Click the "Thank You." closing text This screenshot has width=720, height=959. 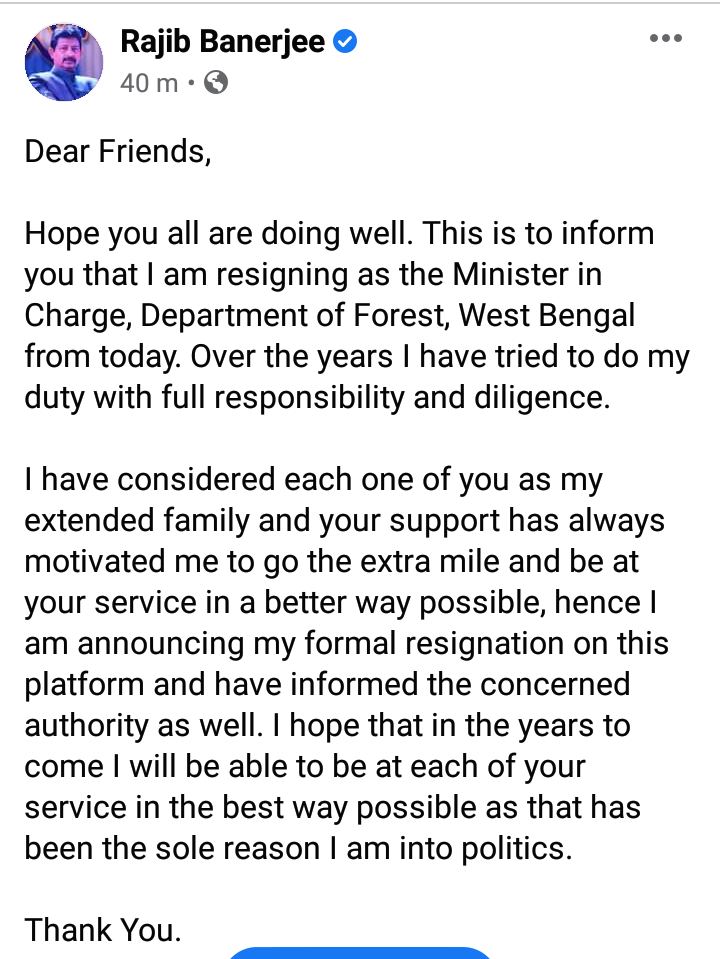click(103, 929)
